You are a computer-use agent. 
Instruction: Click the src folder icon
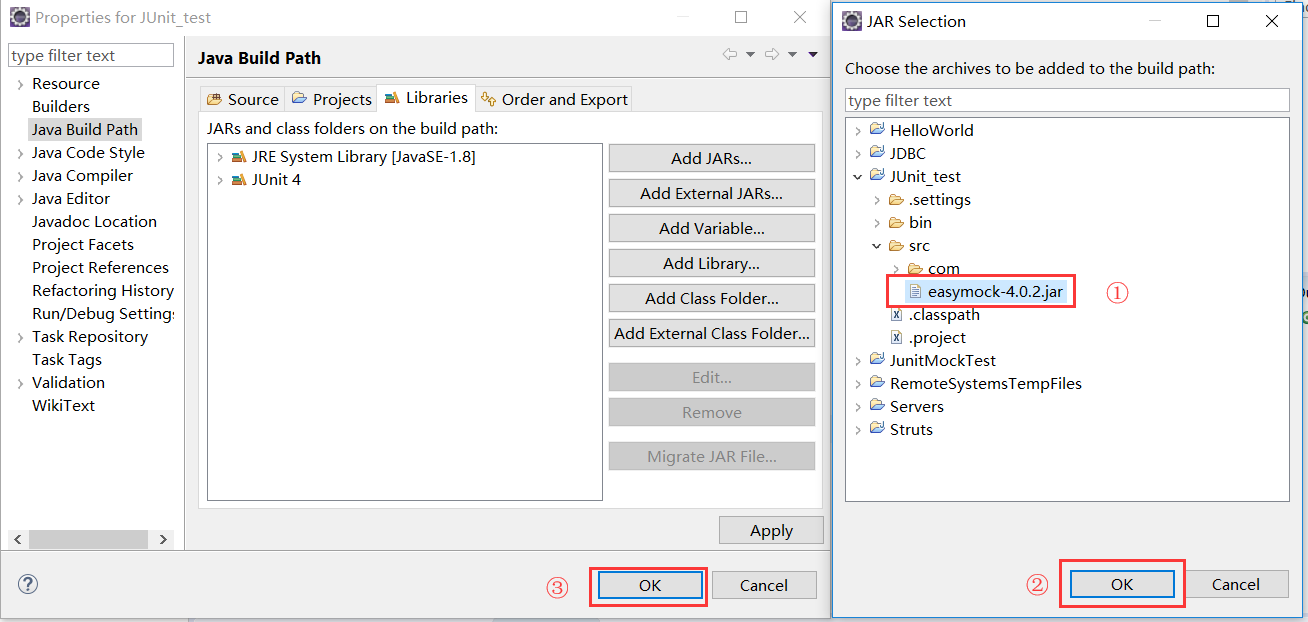coord(896,245)
